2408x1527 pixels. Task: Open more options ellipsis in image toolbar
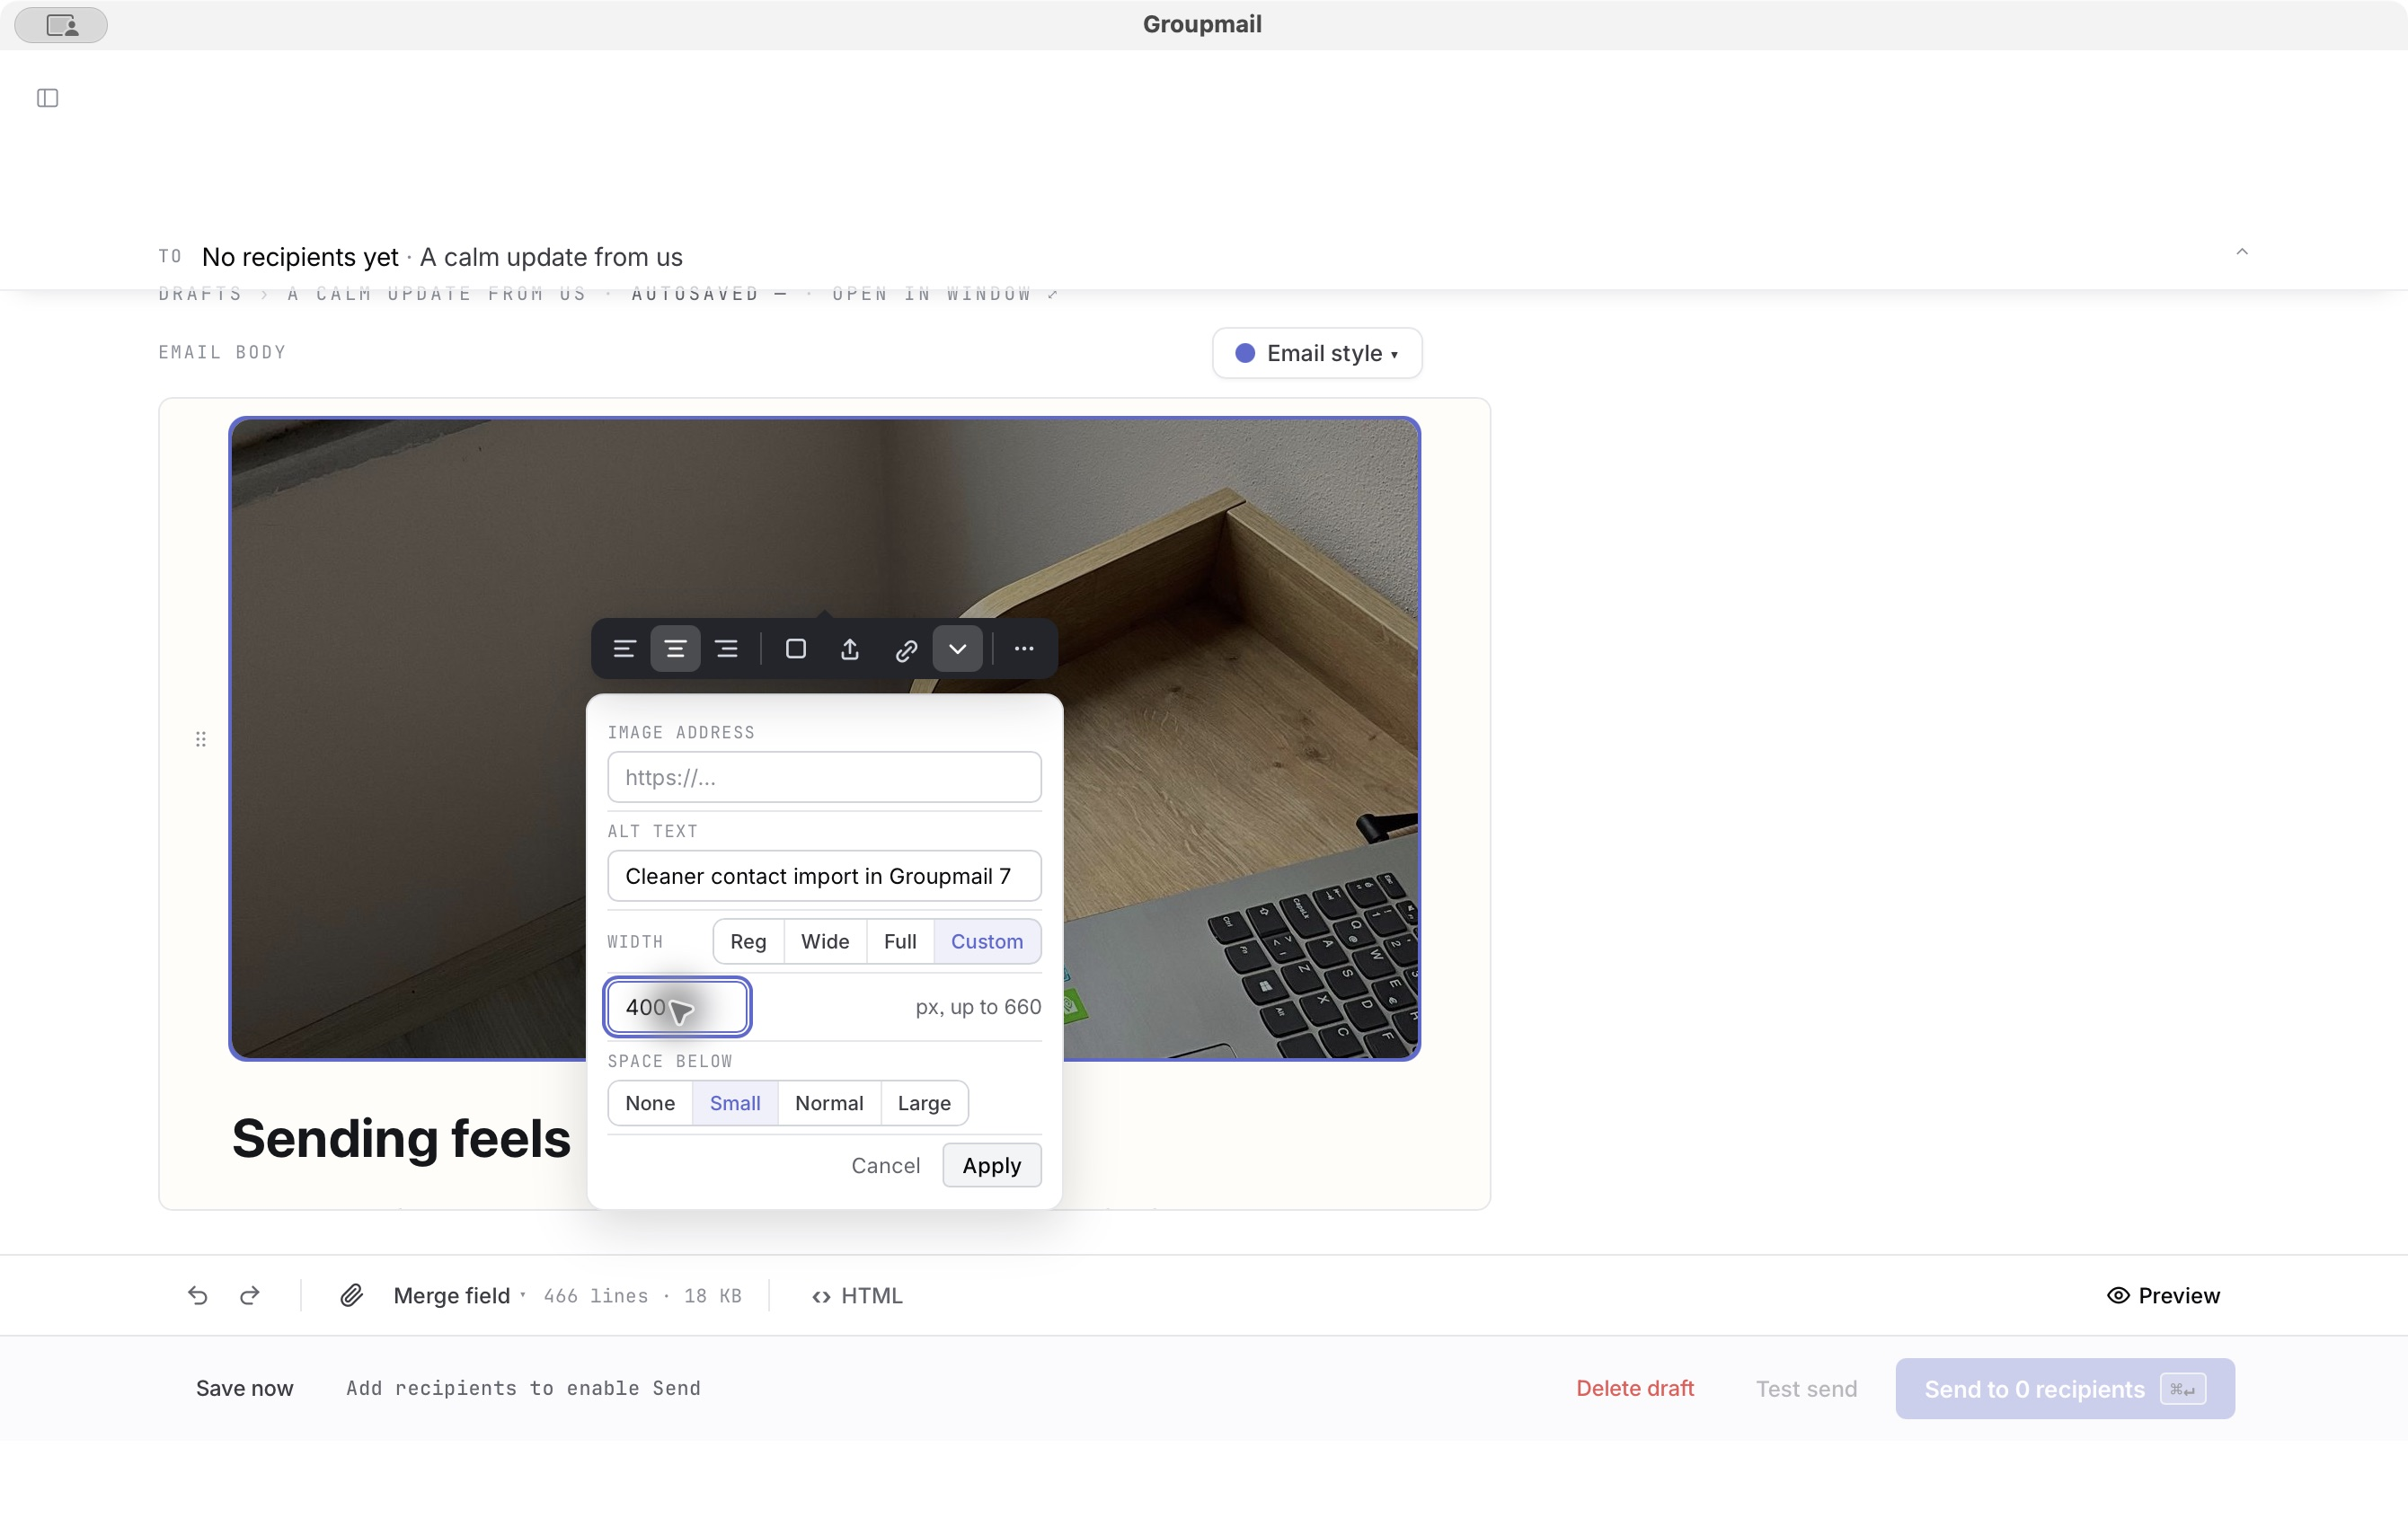pyautogui.click(x=1024, y=649)
